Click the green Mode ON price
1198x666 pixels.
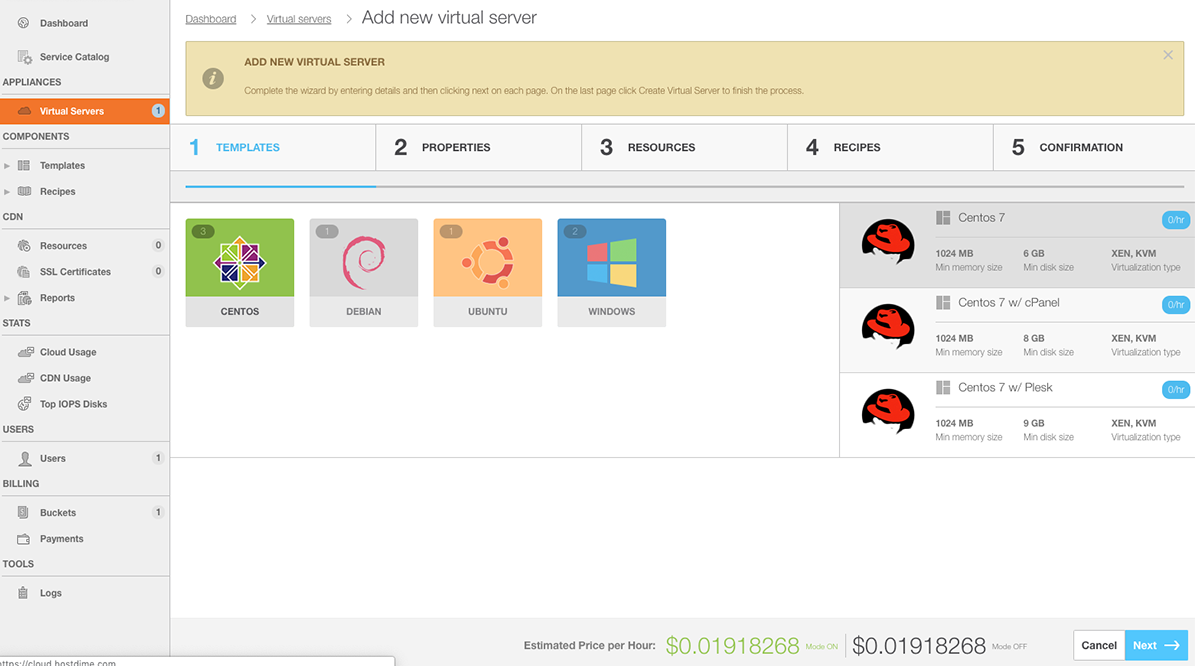(732, 646)
